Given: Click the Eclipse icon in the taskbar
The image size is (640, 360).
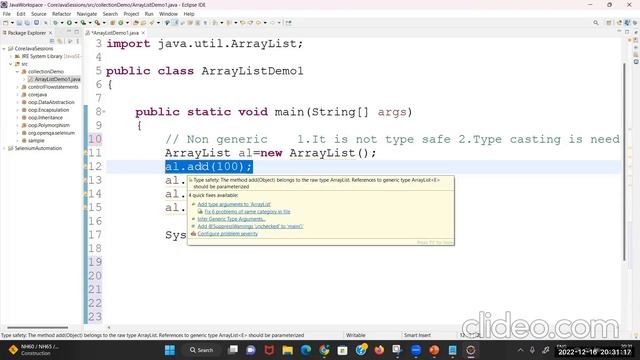Looking at the screenshot, I should coord(471,350).
